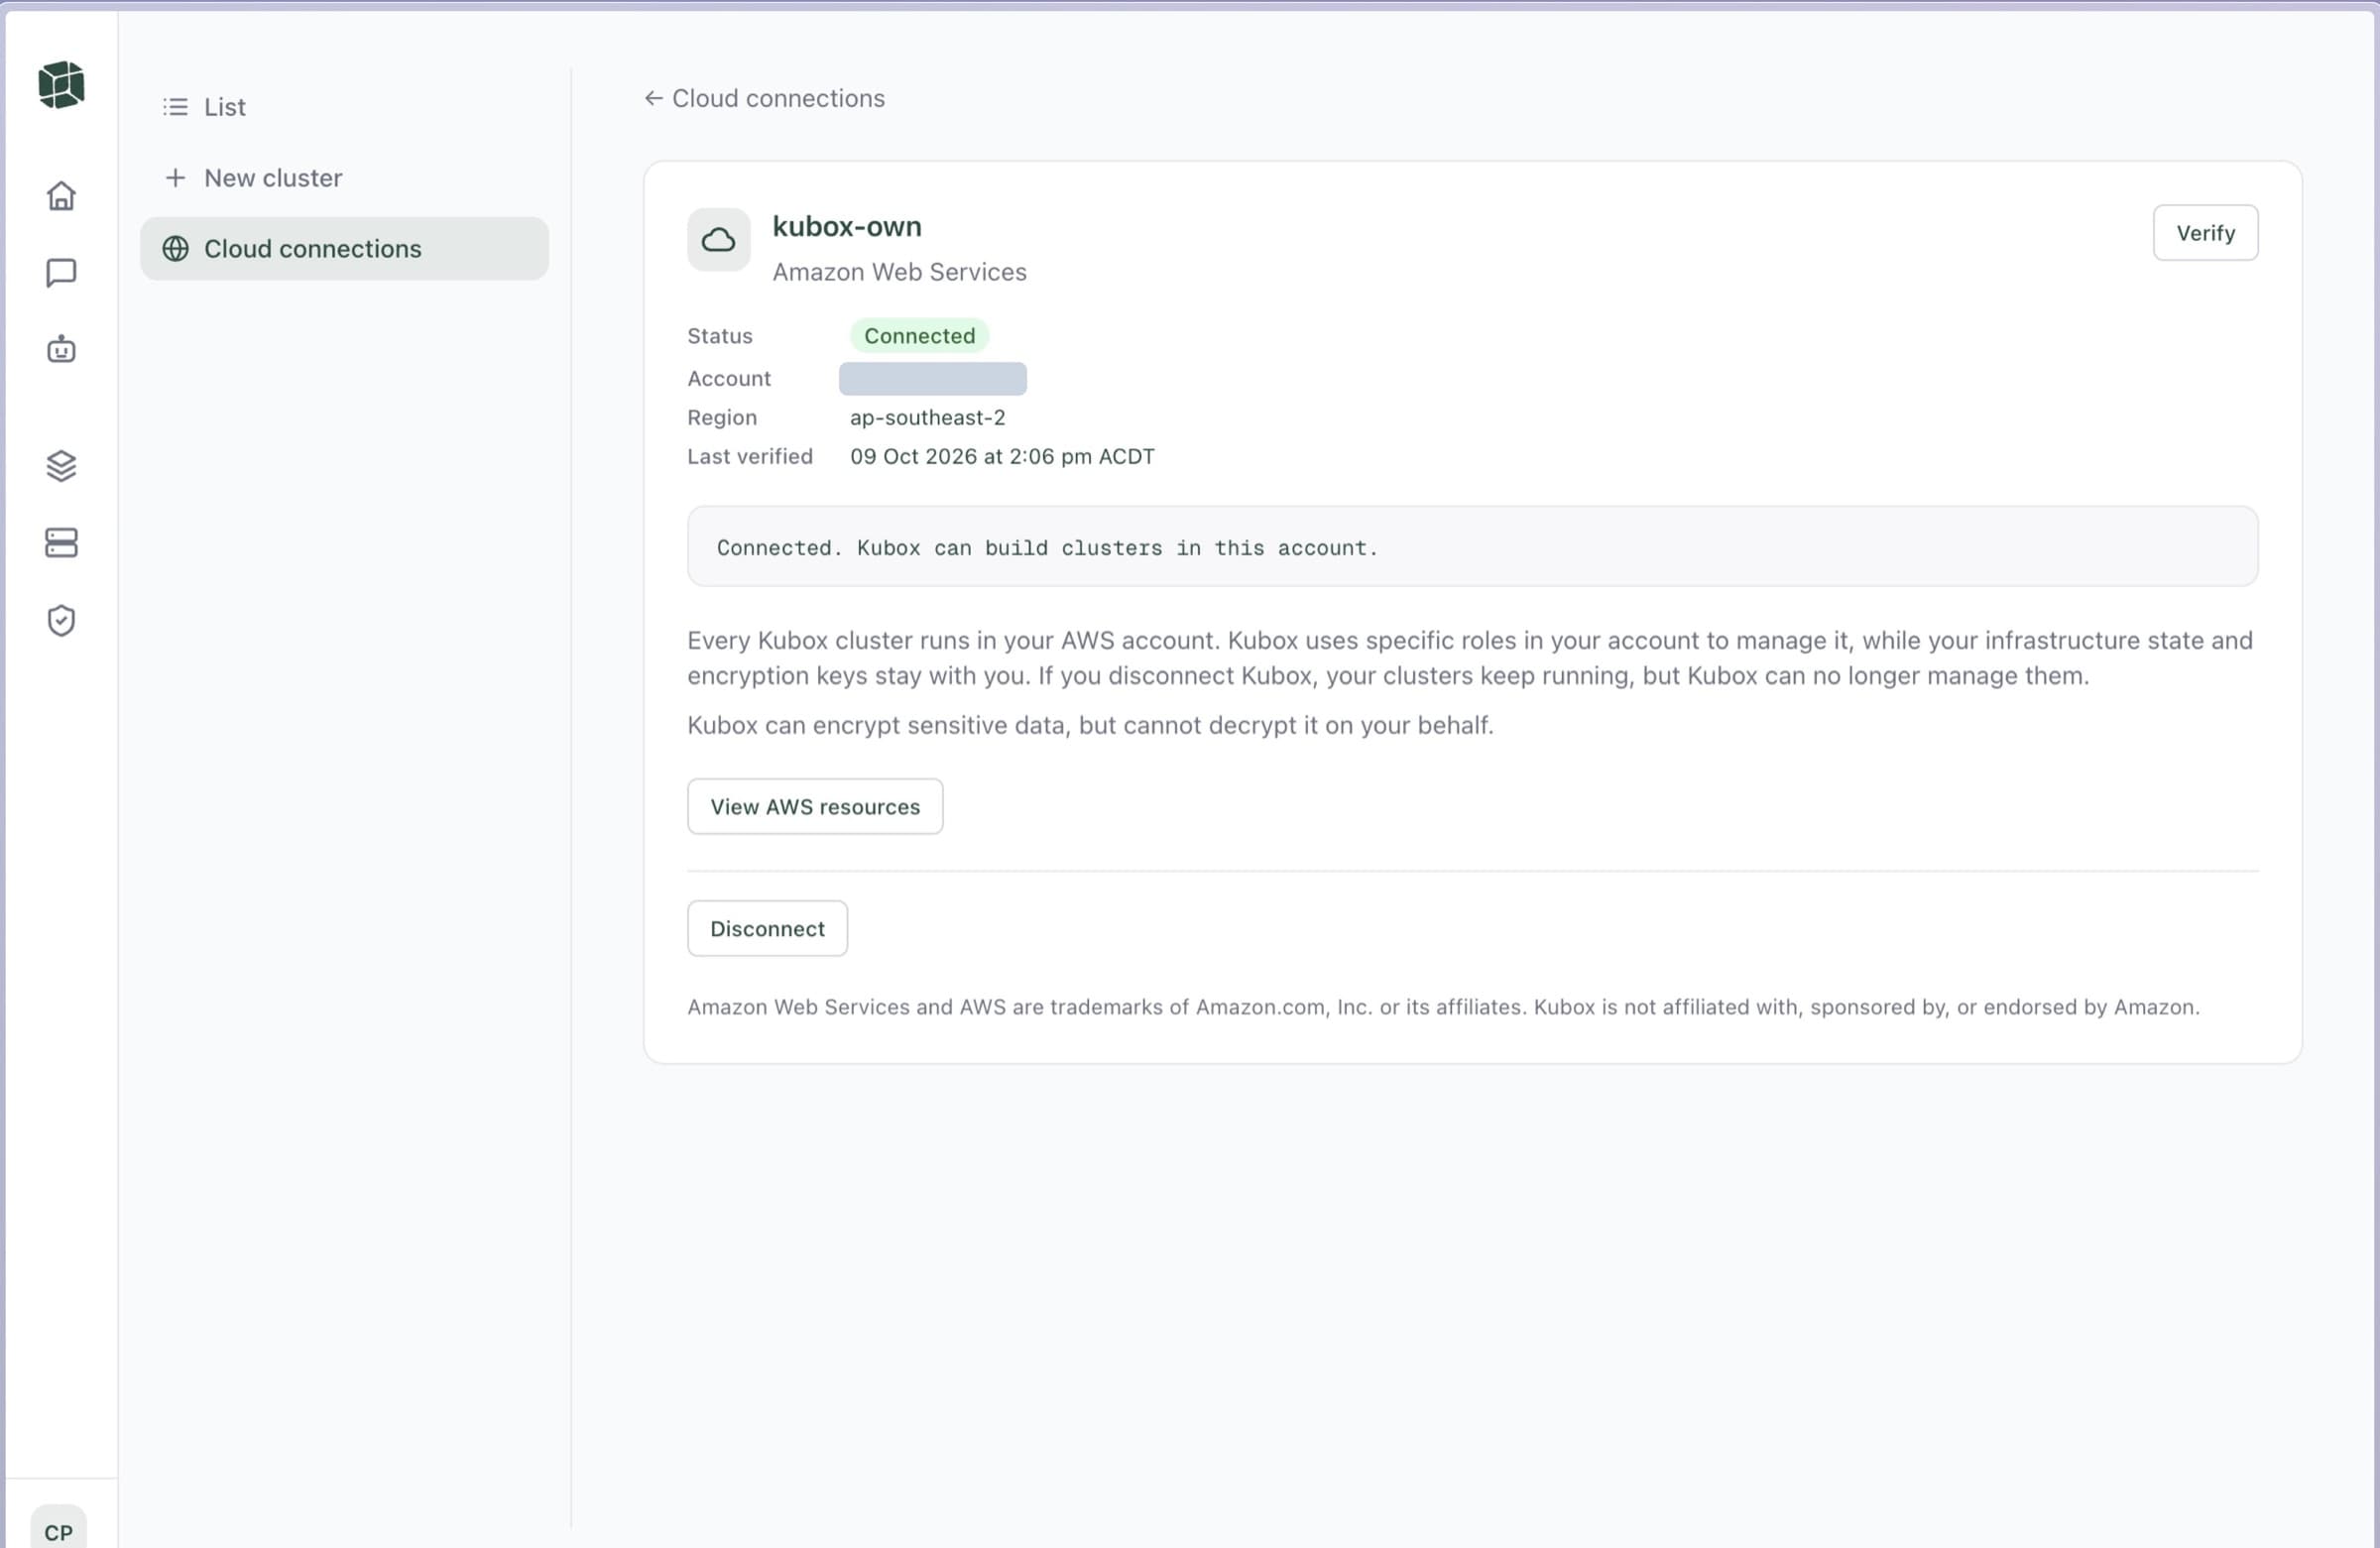Click the redacted Account value
2380x1548 pixels.
click(x=932, y=379)
